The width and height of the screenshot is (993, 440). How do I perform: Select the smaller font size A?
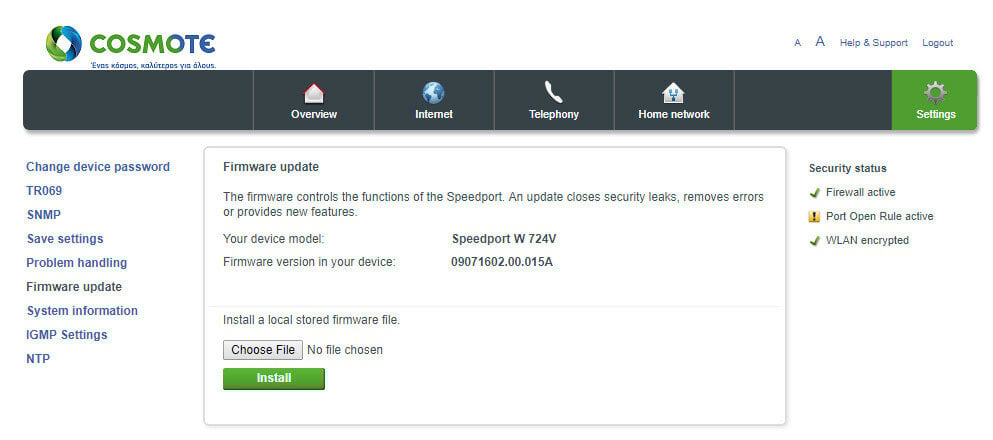[797, 43]
